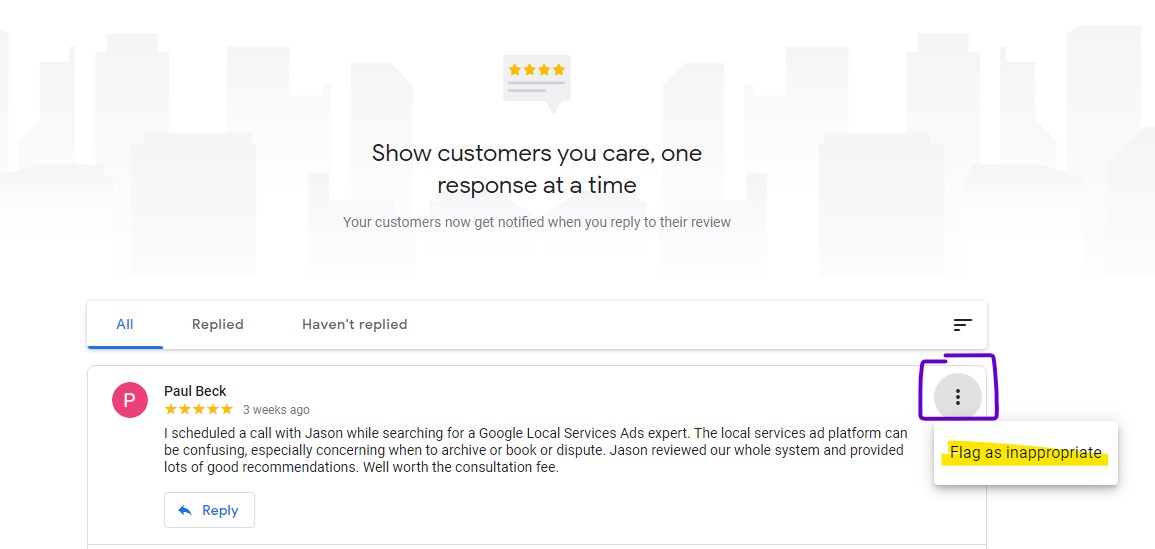Click the first star of Paul Beck's rating
The width and height of the screenshot is (1155, 549).
pos(171,409)
